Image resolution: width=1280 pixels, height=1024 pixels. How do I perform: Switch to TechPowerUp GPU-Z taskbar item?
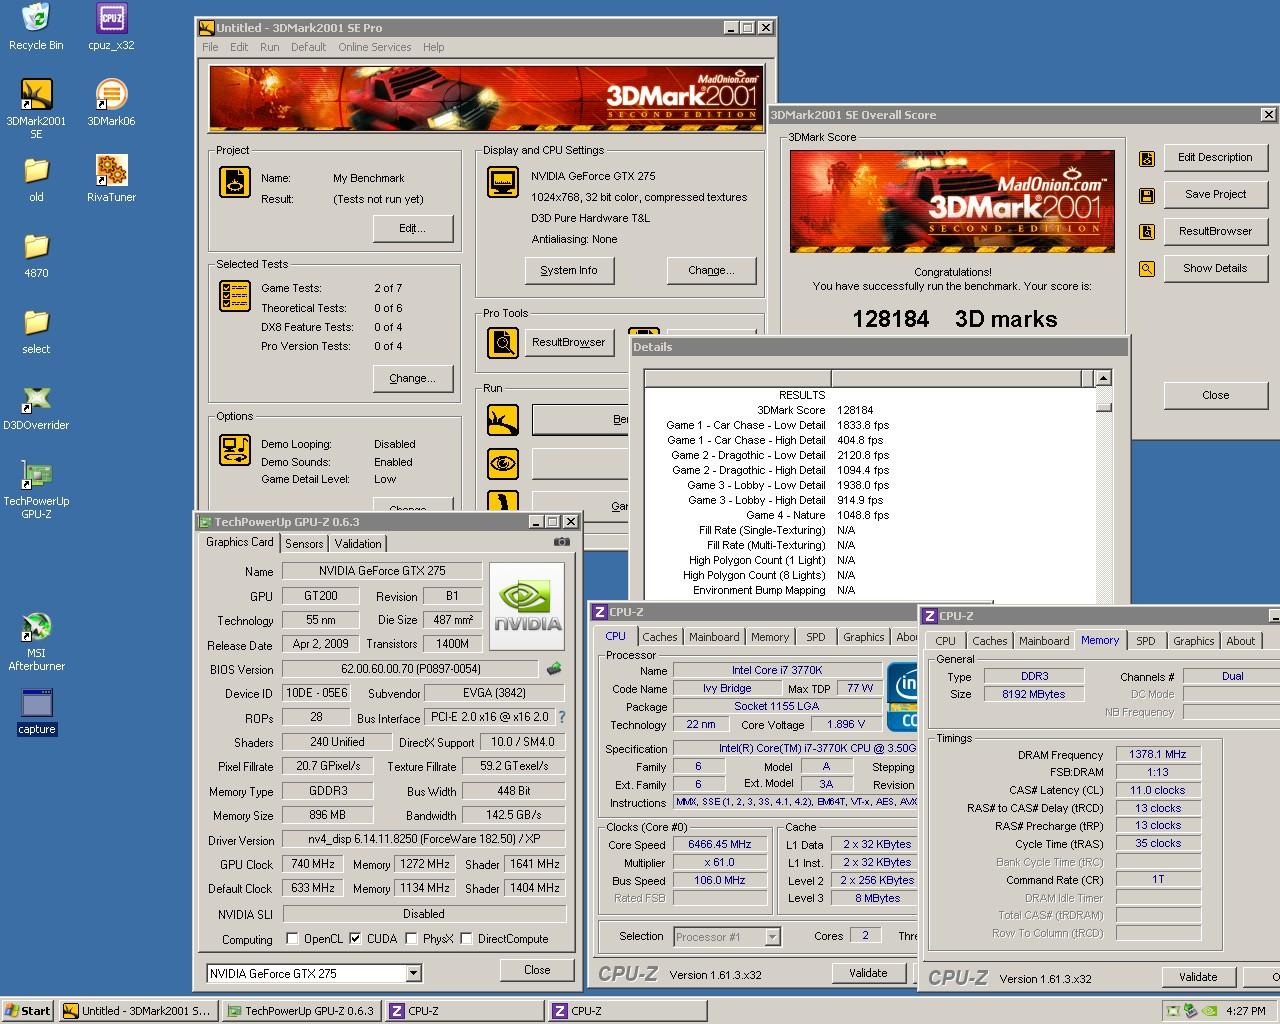pyautogui.click(x=300, y=1011)
